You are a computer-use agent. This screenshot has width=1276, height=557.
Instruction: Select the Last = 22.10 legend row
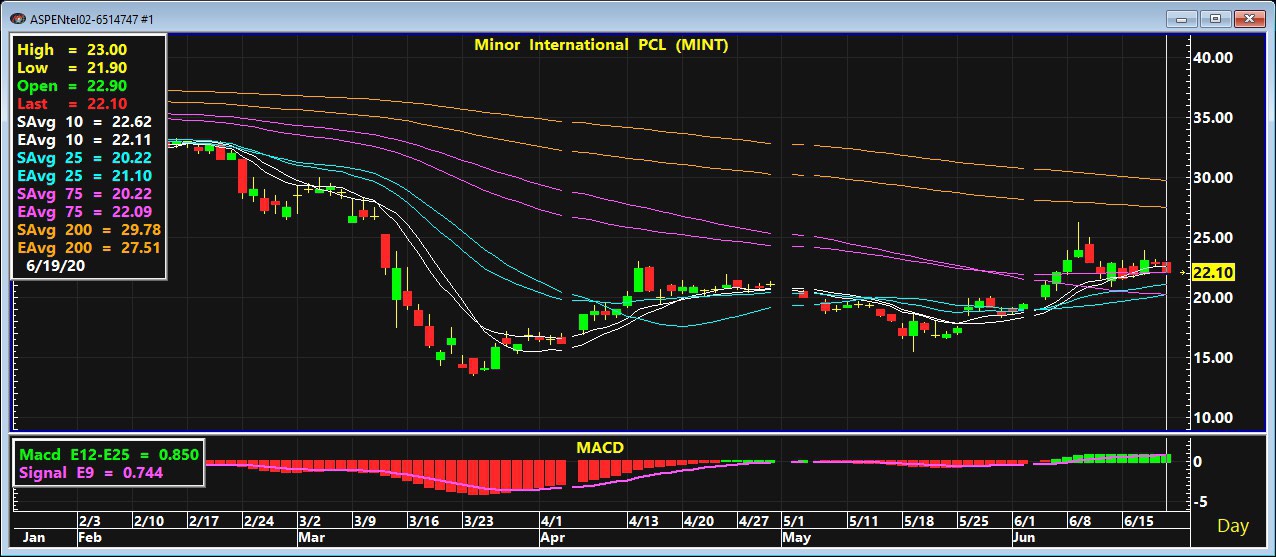(x=72, y=104)
